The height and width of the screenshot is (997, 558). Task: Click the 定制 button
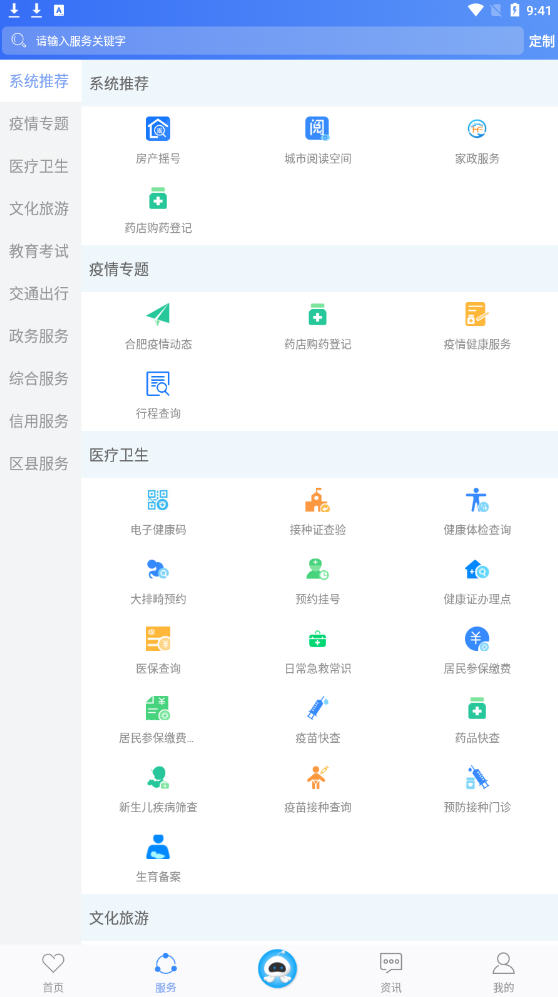[541, 41]
